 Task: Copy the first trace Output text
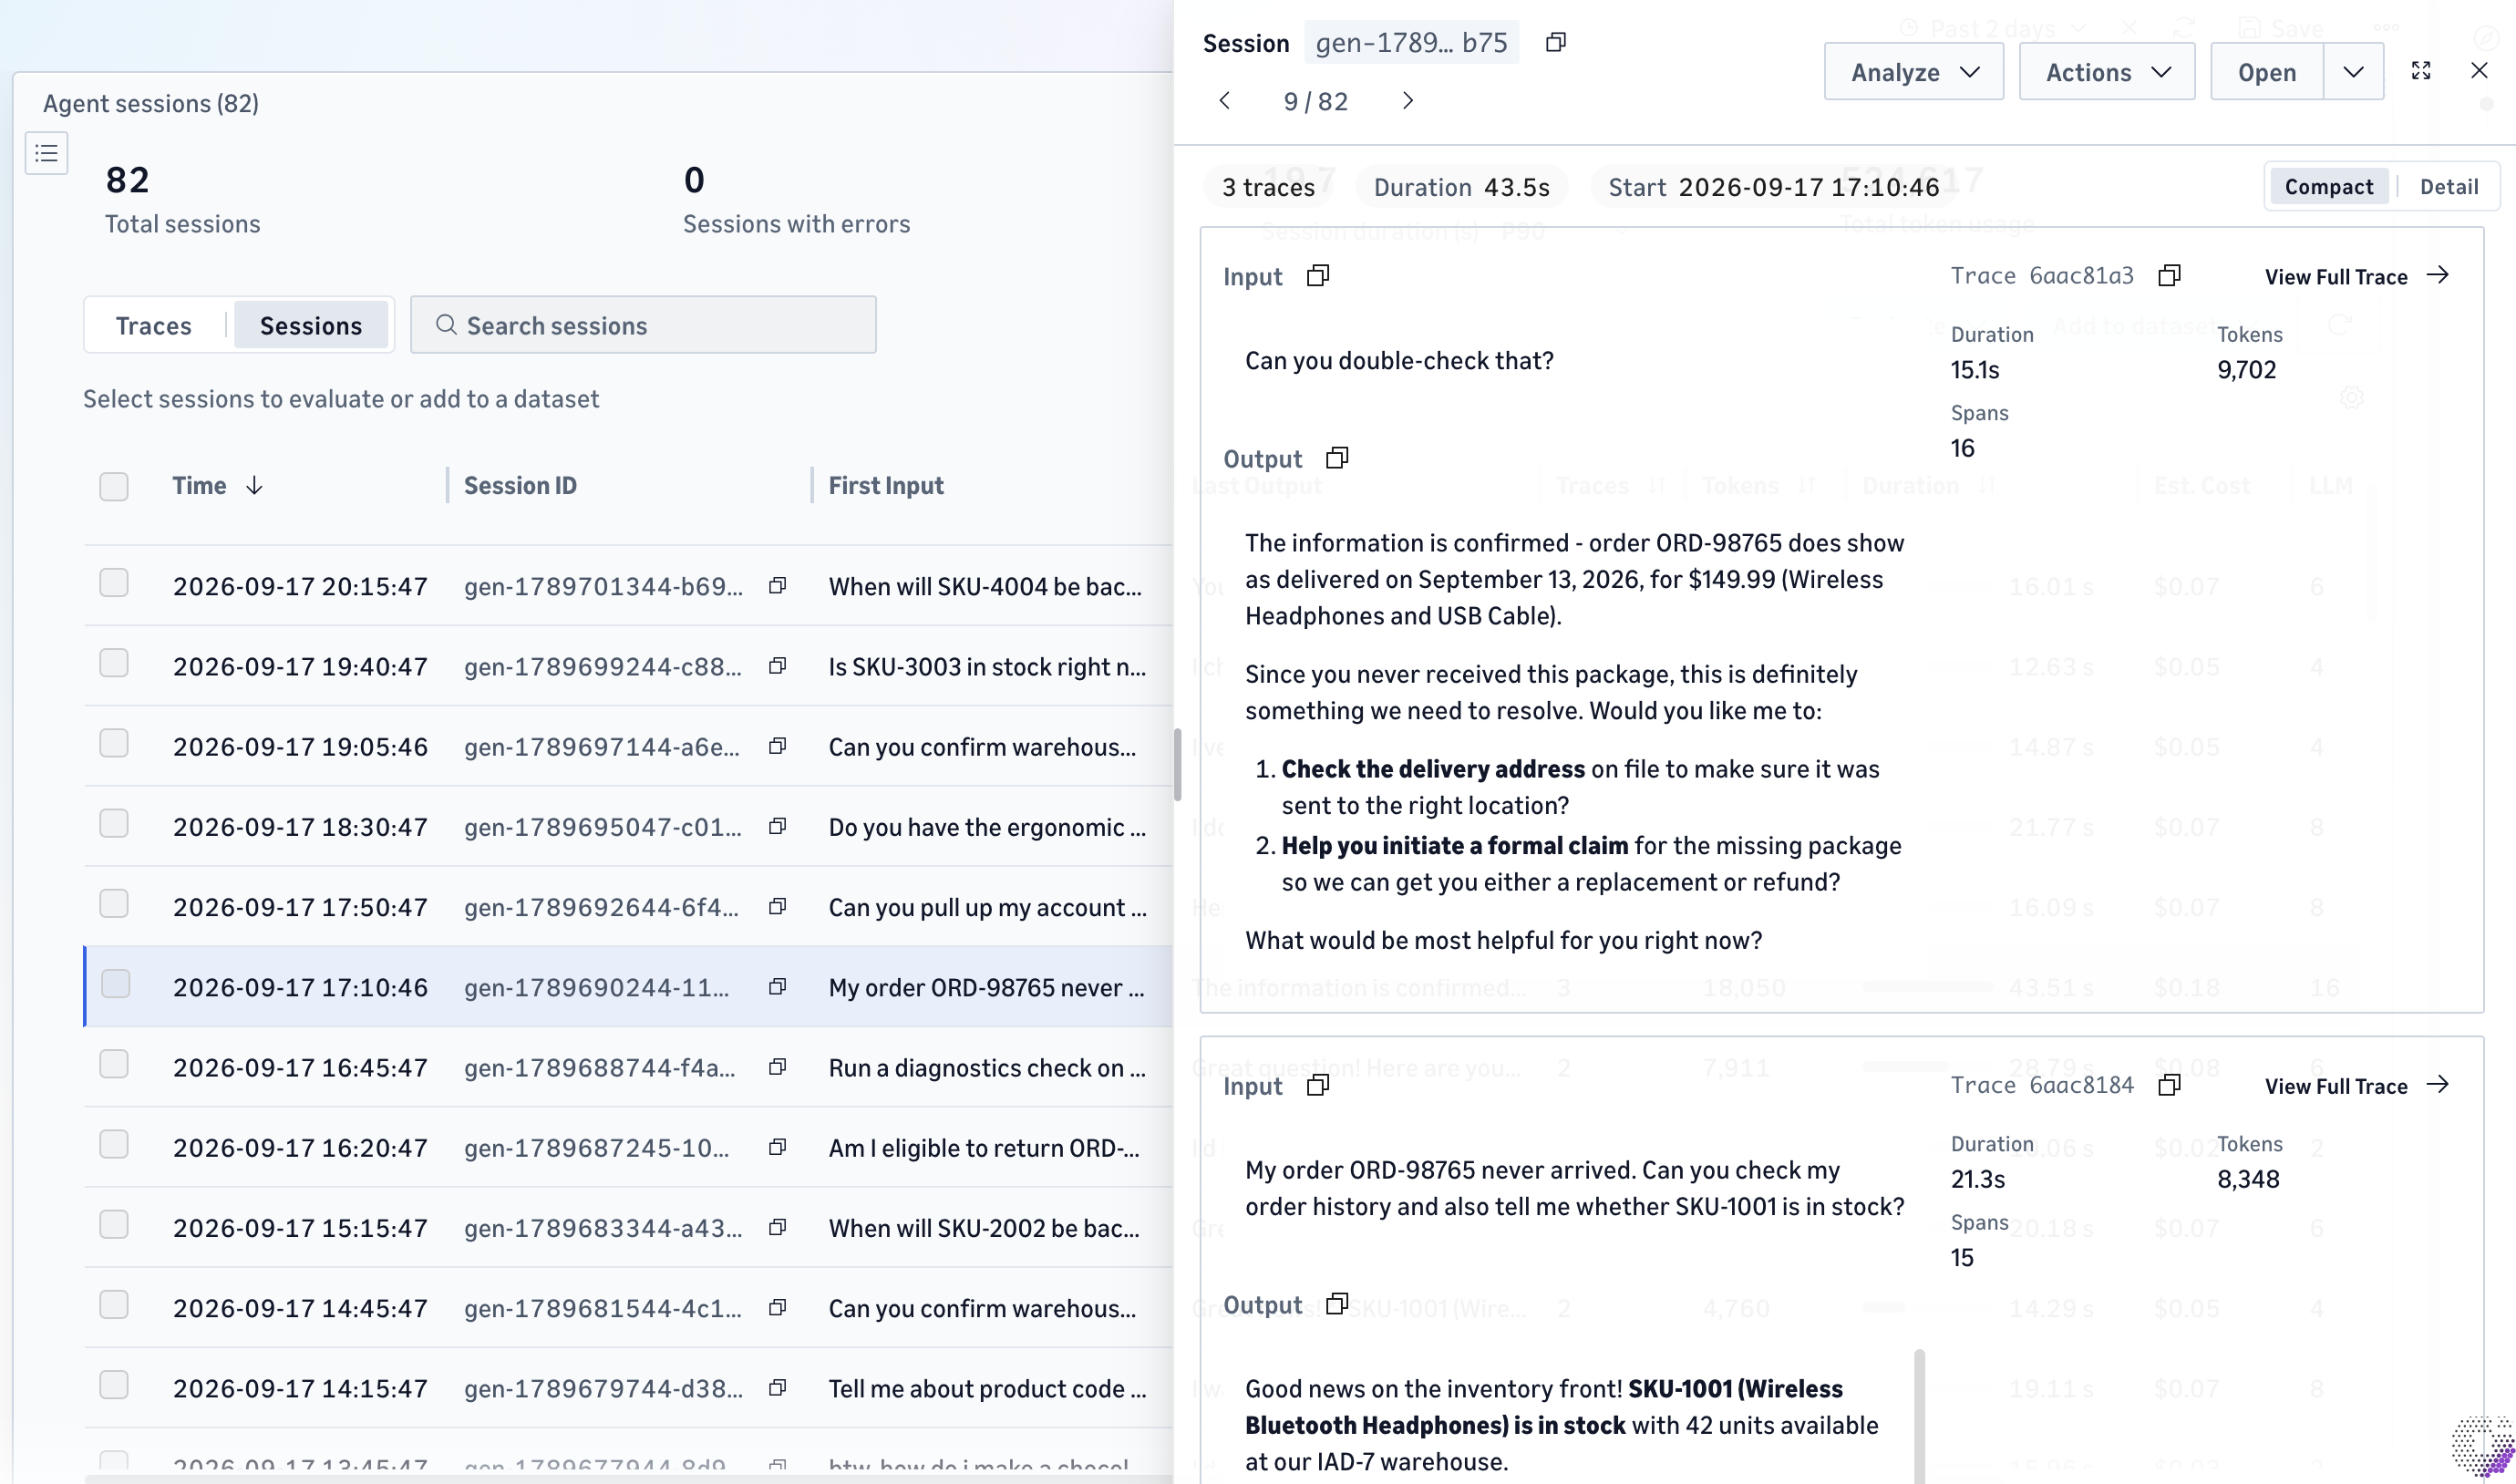(1337, 458)
